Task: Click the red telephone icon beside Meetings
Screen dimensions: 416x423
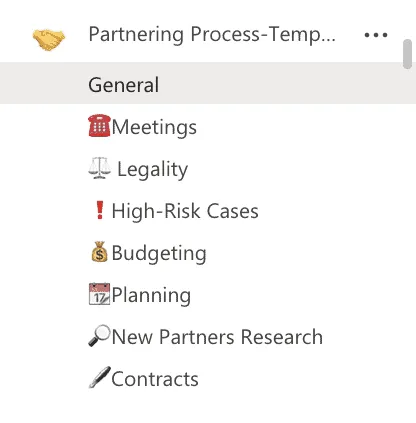Action: (x=99, y=126)
